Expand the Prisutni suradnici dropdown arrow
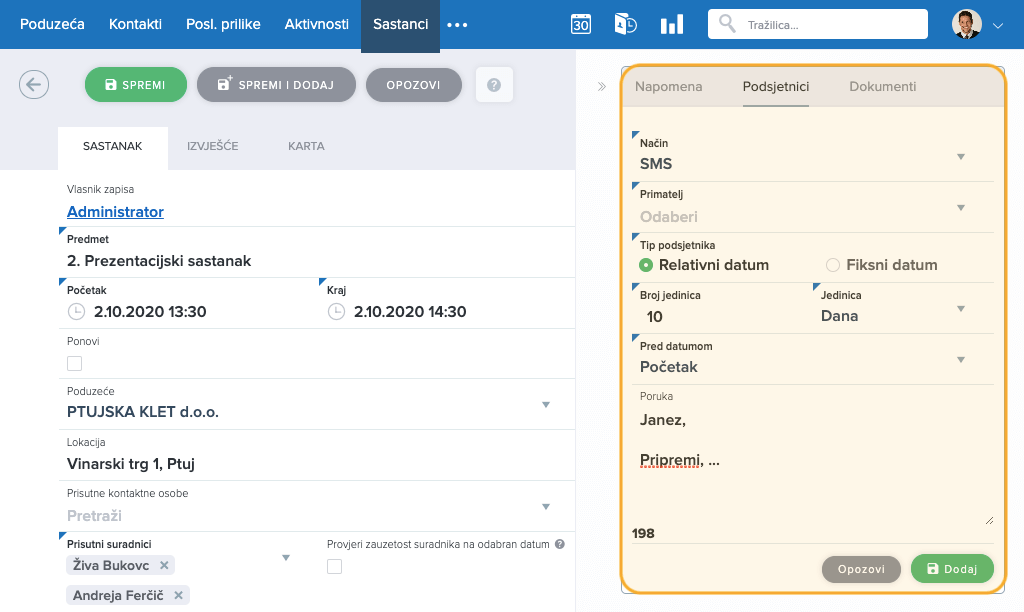1024x612 pixels. [x=285, y=558]
